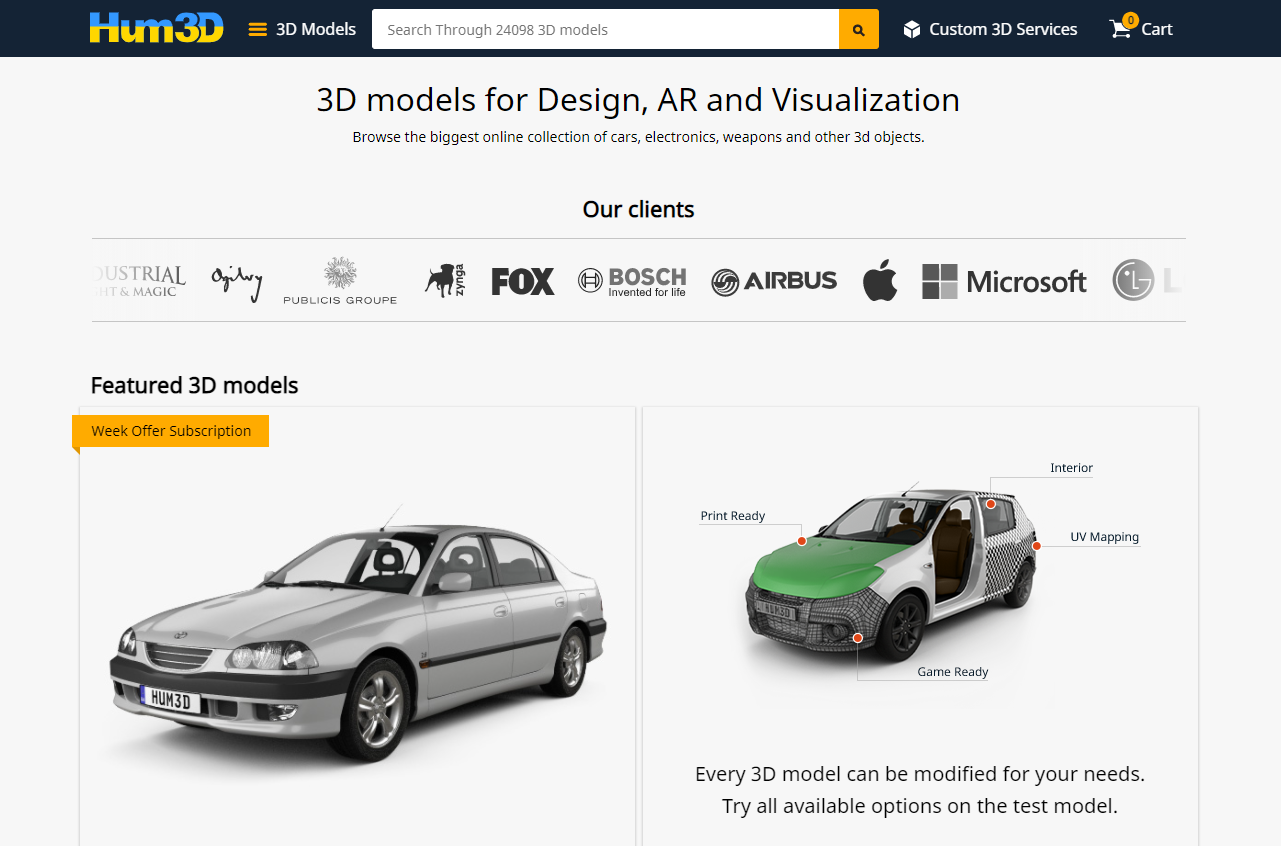Click the Print Ready hotspot dot
This screenshot has width=1281, height=846.
pyautogui.click(x=802, y=541)
